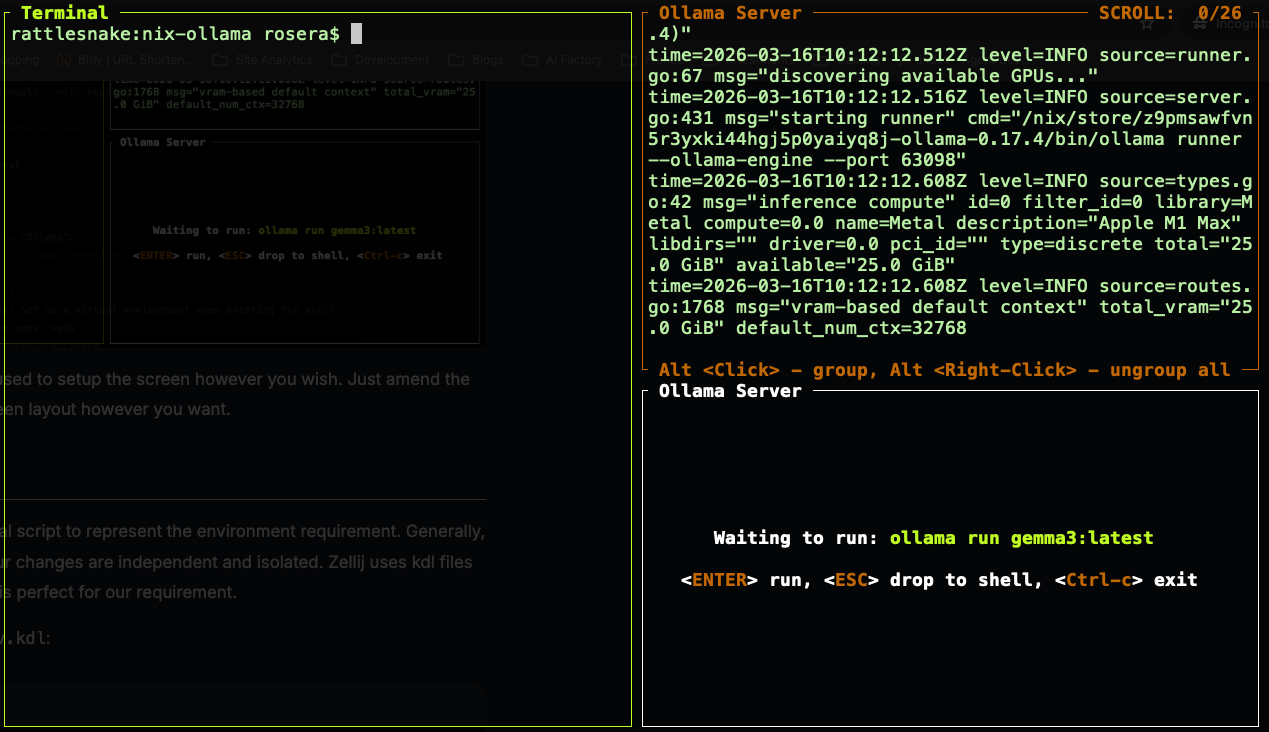Focus the lower white Ollama Server pane title
Screen dimensions: 1269x732
730,391
